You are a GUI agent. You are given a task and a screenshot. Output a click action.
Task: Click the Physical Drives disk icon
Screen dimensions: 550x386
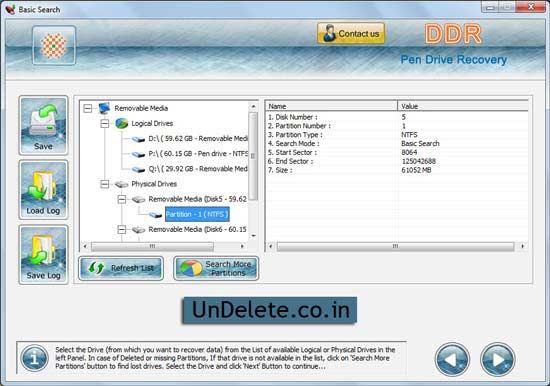point(121,184)
